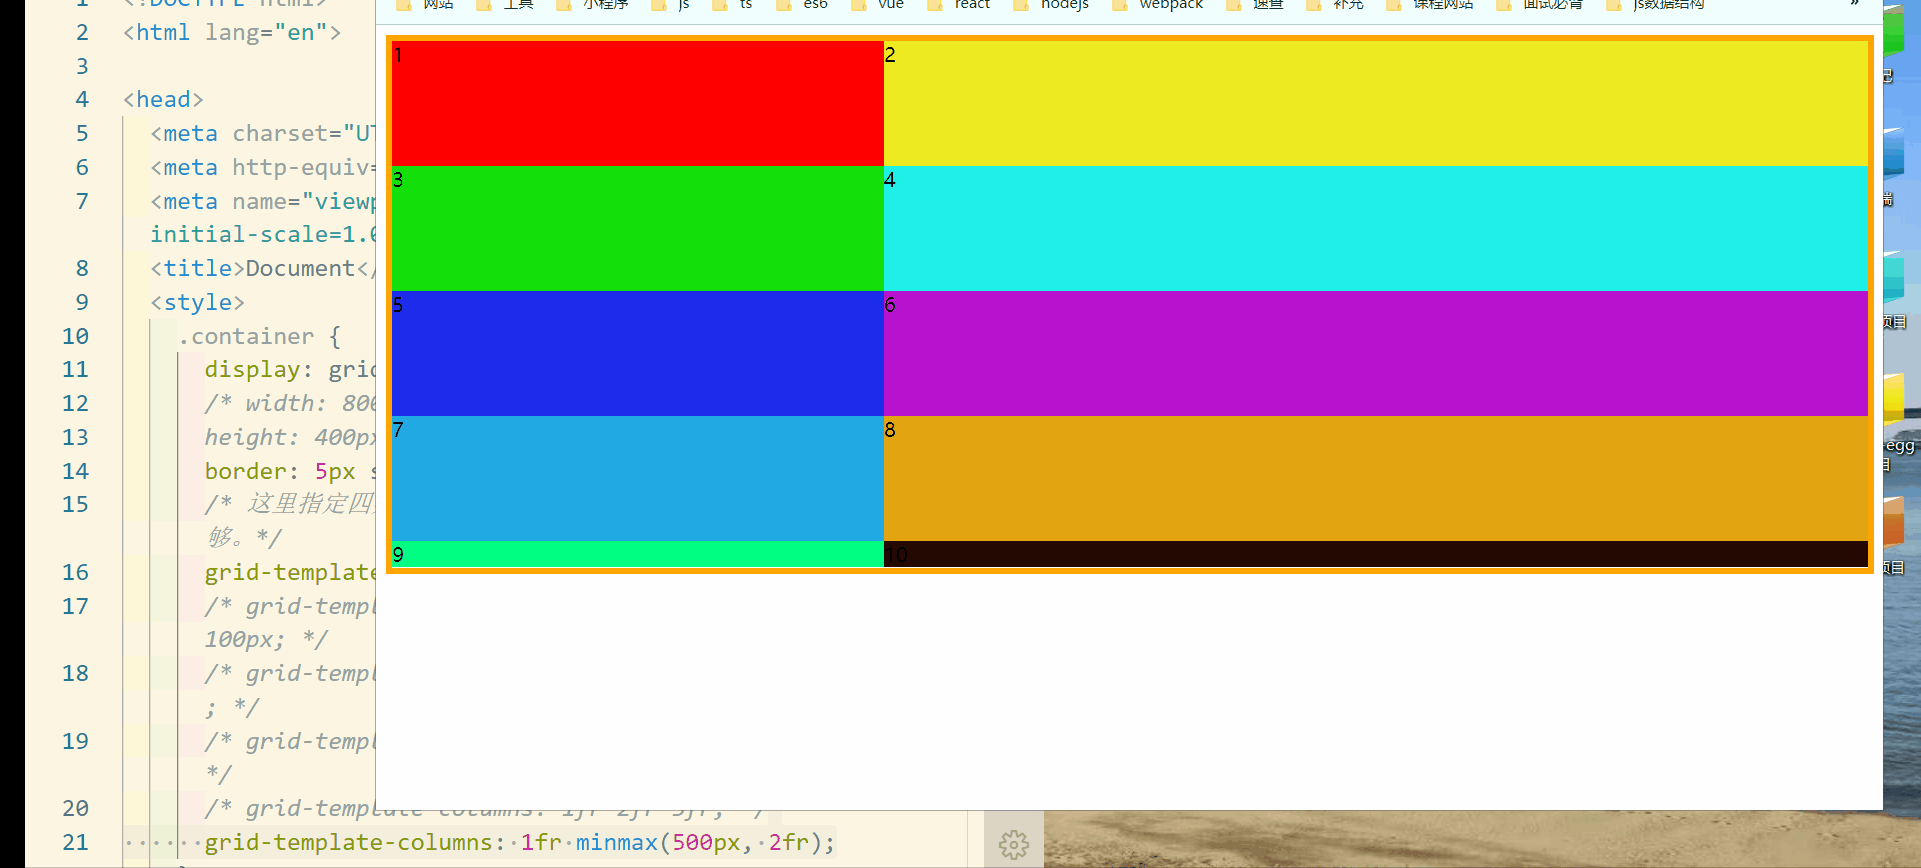
Task: Open the settings gear icon below the preview
Action: pyautogui.click(x=1013, y=844)
